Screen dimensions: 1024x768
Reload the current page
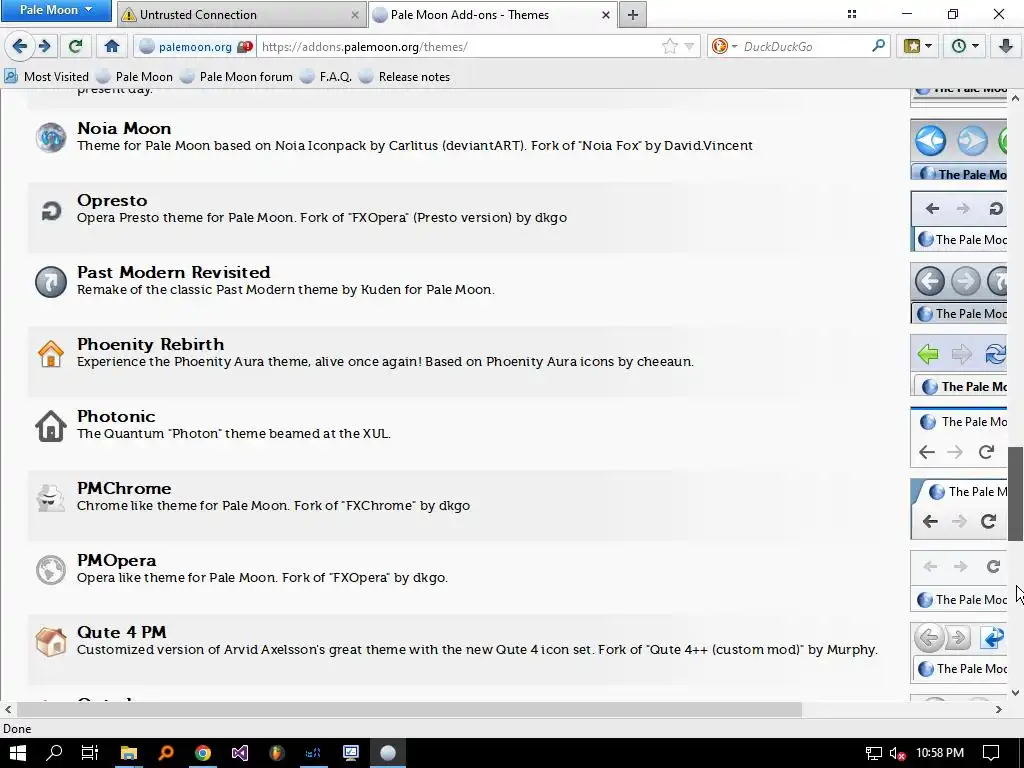(76, 46)
